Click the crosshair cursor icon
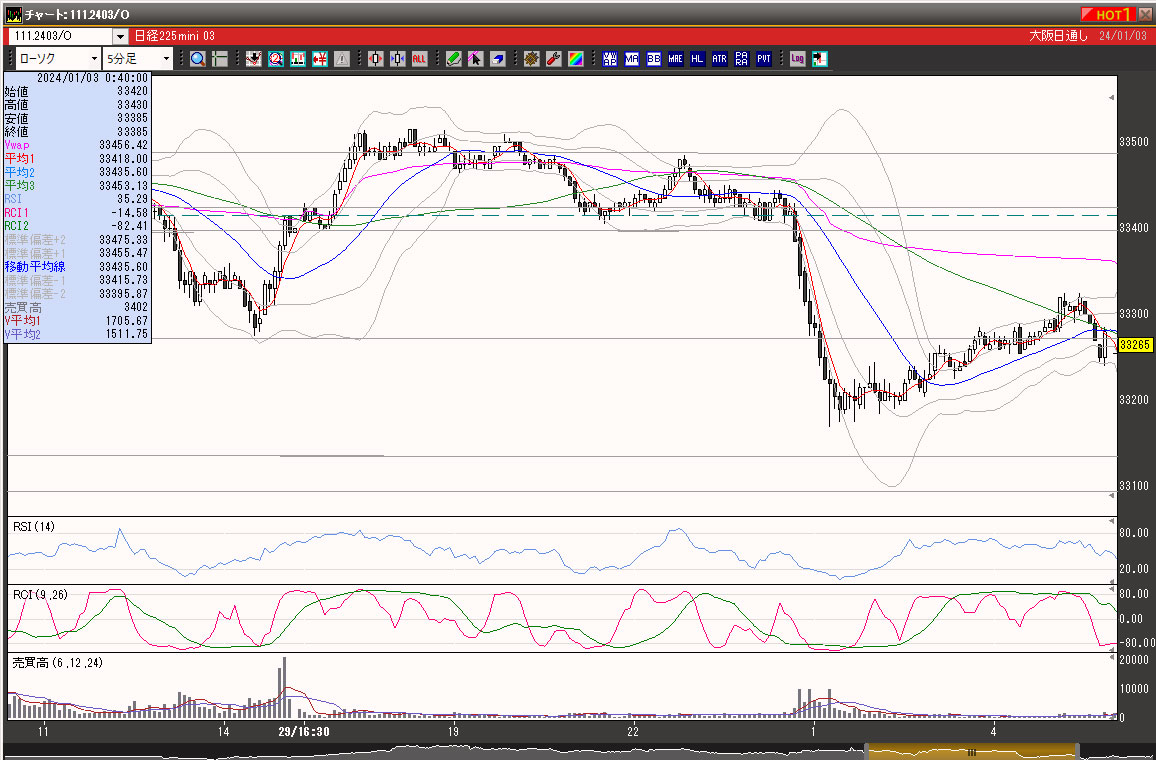Viewport: 1156px width, 760px height. tap(219, 59)
